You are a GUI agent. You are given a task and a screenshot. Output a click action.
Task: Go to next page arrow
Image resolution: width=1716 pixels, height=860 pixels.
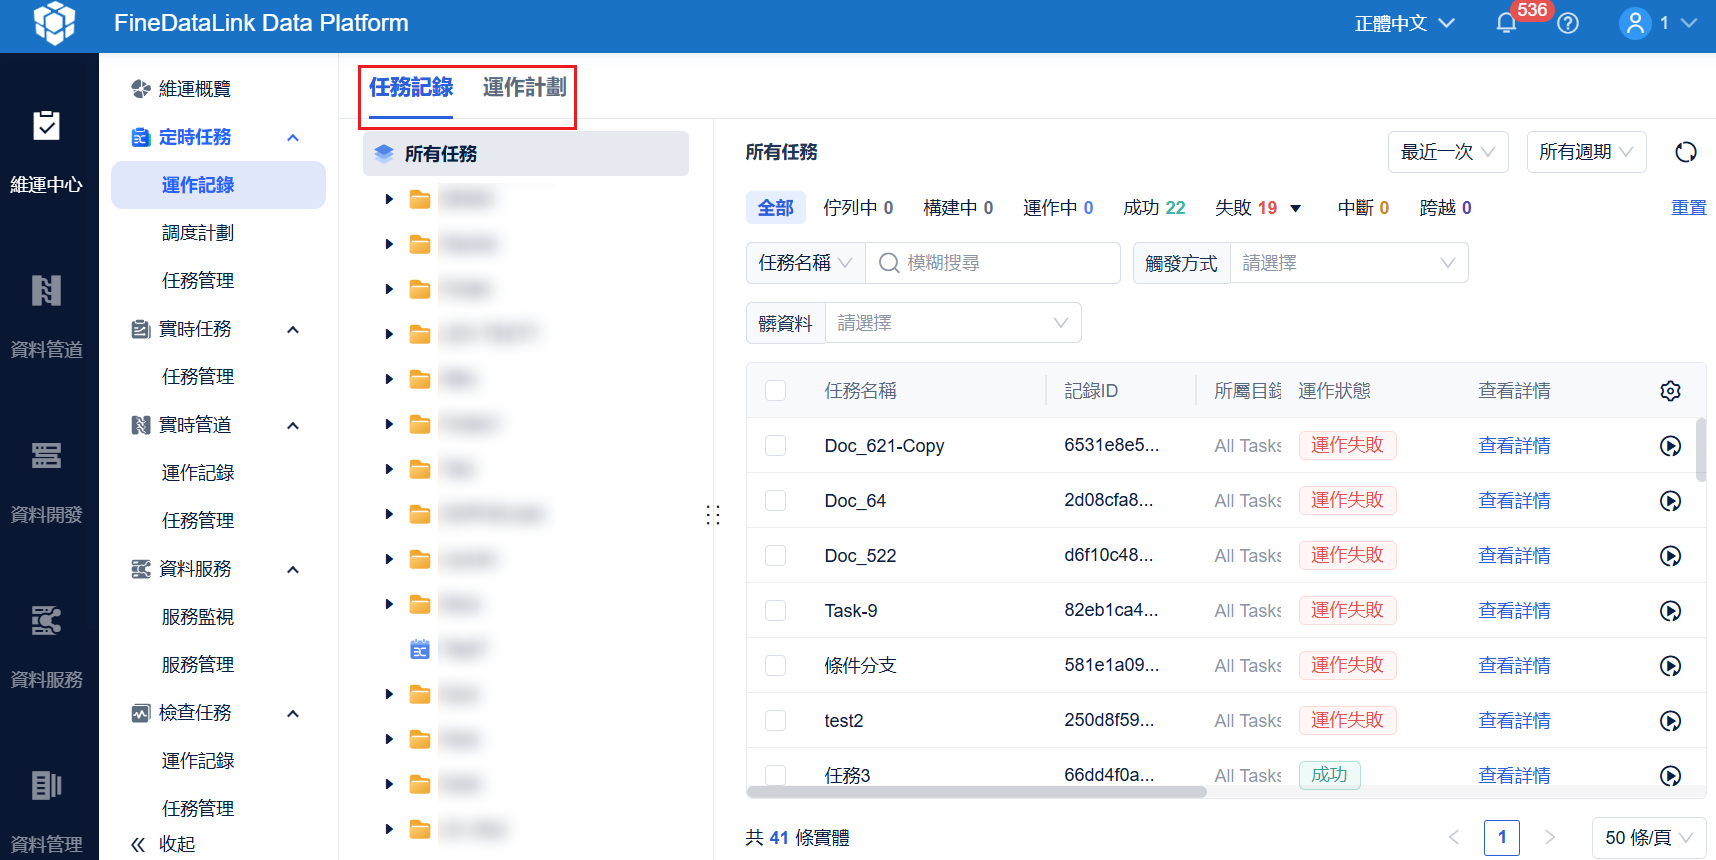1550,837
